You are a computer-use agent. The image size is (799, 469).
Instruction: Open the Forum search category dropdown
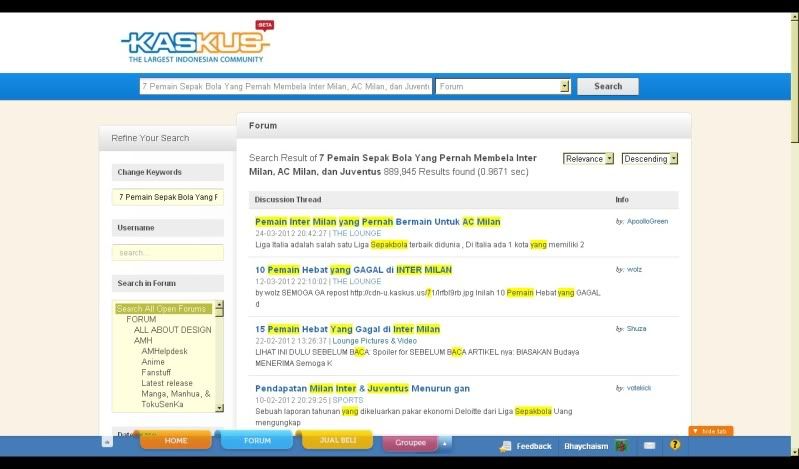pyautogui.click(x=502, y=87)
